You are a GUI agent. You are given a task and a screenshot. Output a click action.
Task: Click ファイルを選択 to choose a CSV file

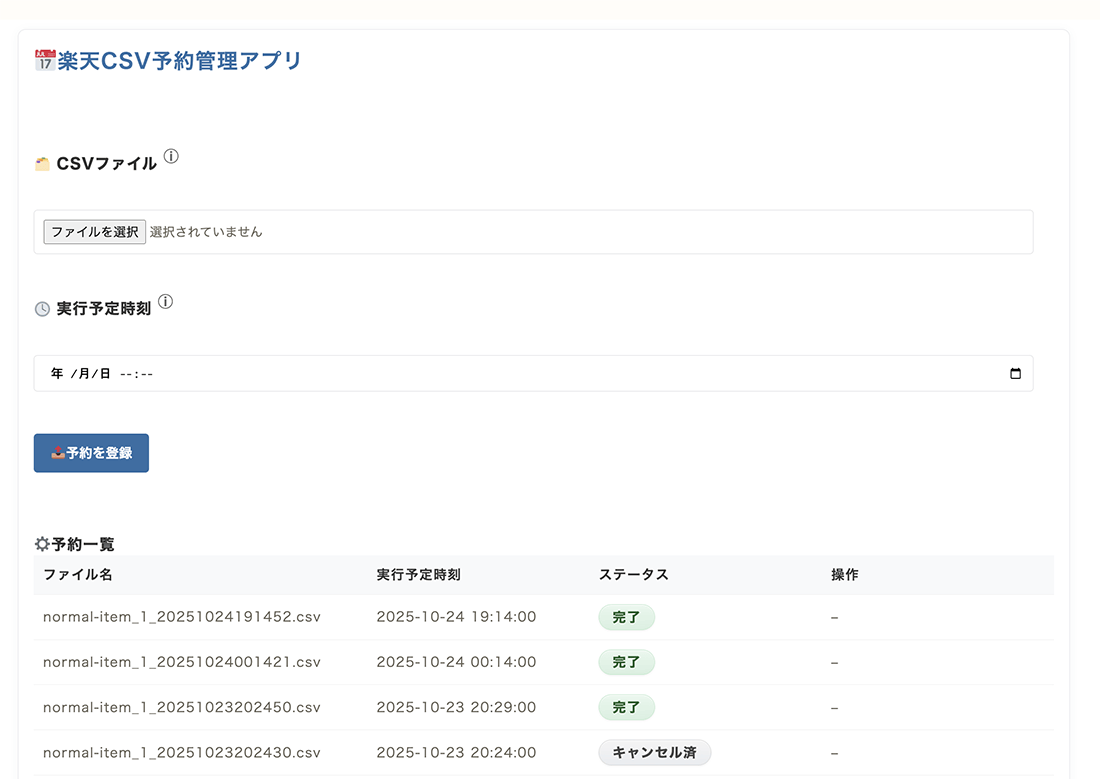[94, 231]
